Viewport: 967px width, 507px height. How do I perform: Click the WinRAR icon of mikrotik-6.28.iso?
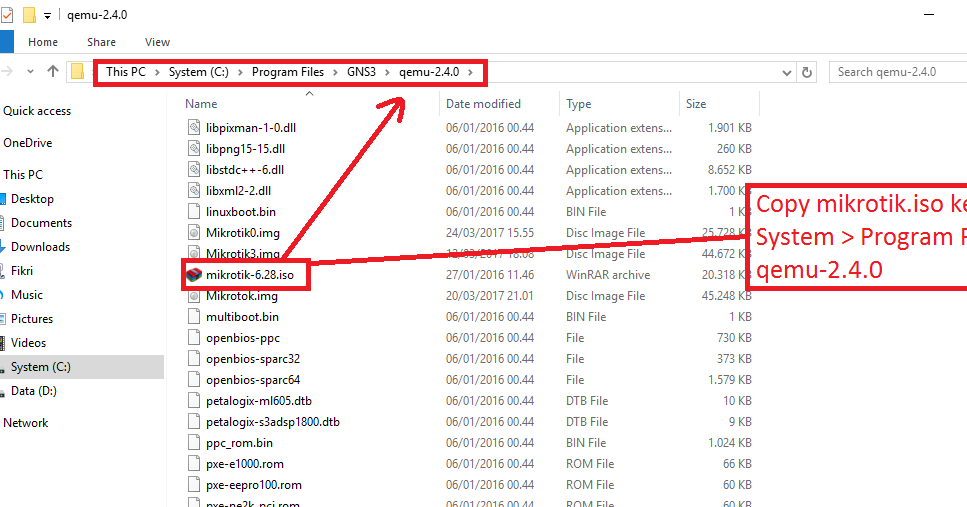(194, 274)
